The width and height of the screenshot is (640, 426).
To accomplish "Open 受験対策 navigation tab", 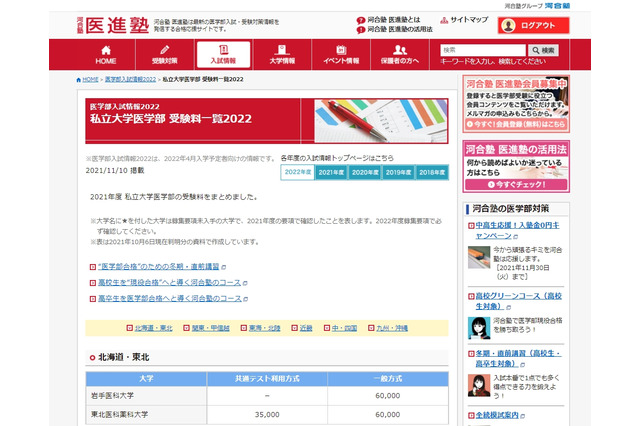I will pyautogui.click(x=164, y=55).
